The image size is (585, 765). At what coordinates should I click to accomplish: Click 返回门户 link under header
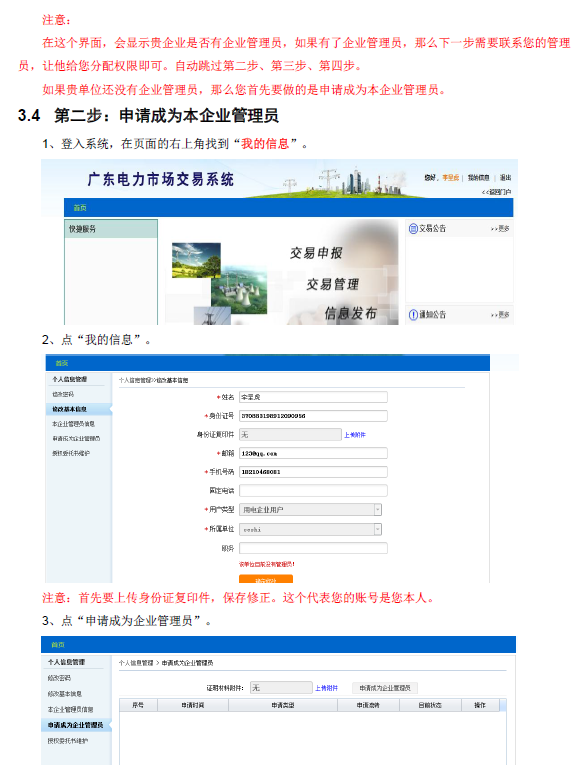click(x=496, y=192)
